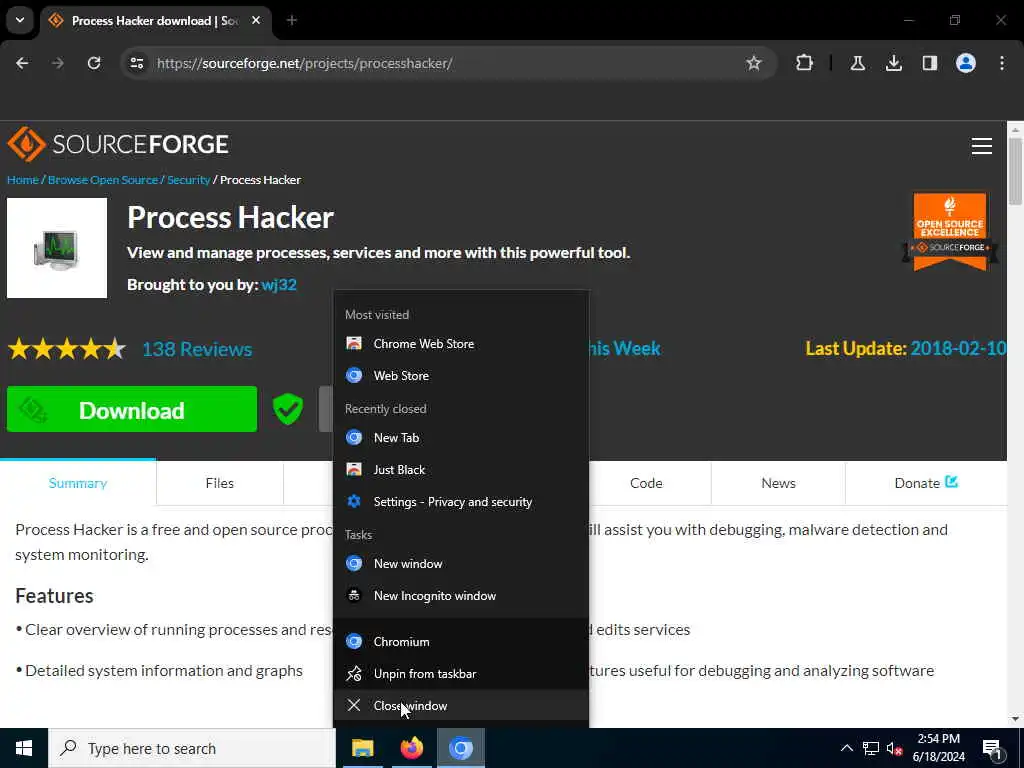Choose Close window in jump list
Screen dimensions: 1024x768
(461, 705)
